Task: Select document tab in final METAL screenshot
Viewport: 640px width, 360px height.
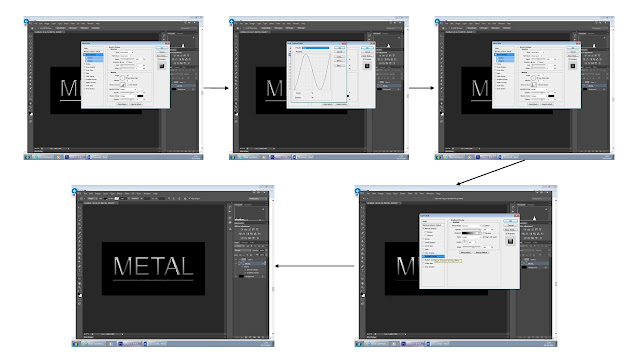Action: click(x=100, y=203)
